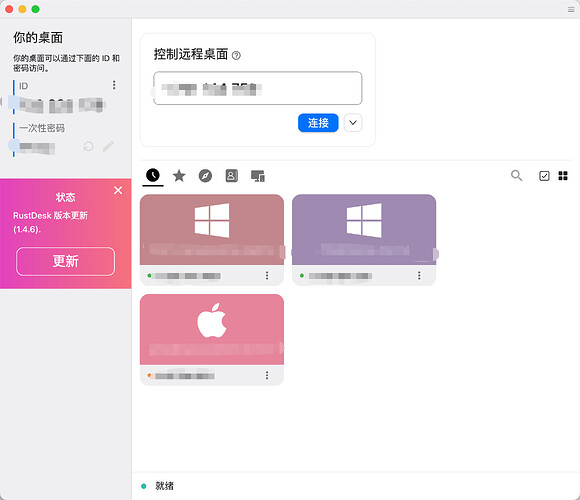Switch to the favorites star tab
The height and width of the screenshot is (500, 580).
point(179,176)
